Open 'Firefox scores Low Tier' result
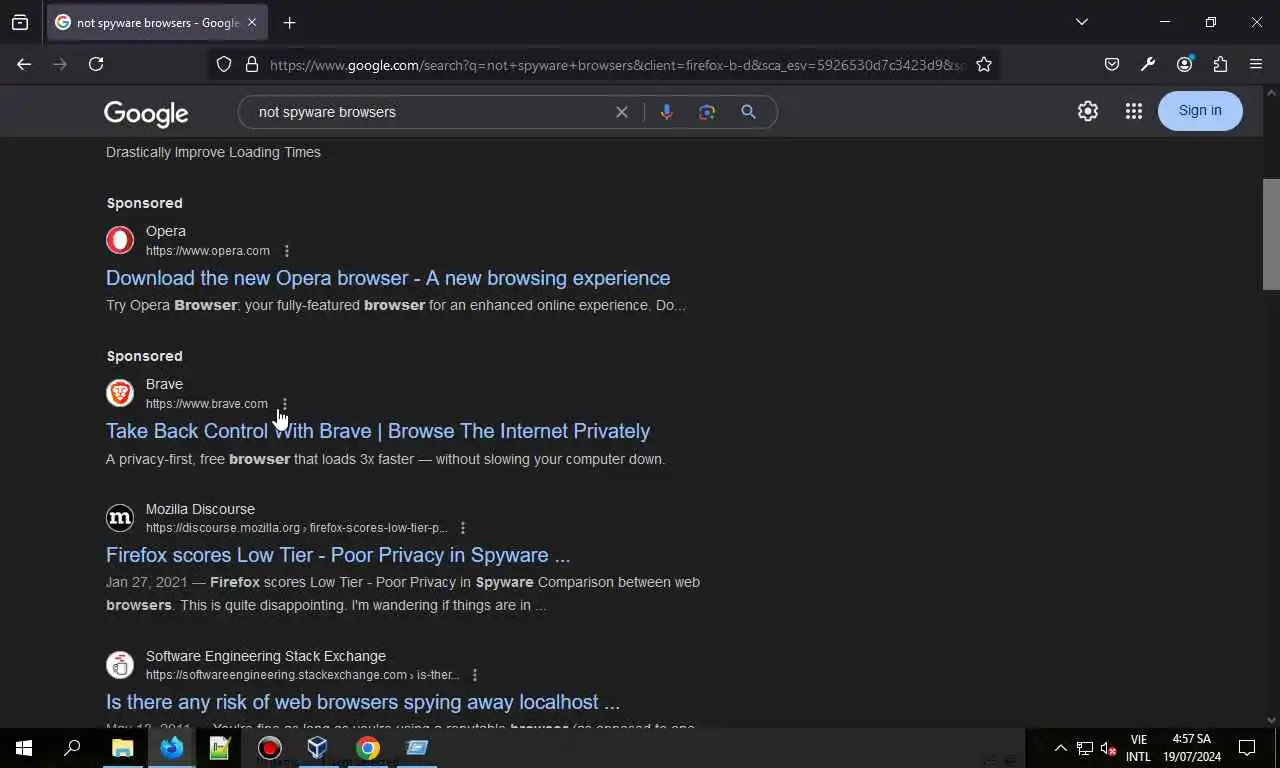The height and width of the screenshot is (768, 1280). tap(338, 555)
